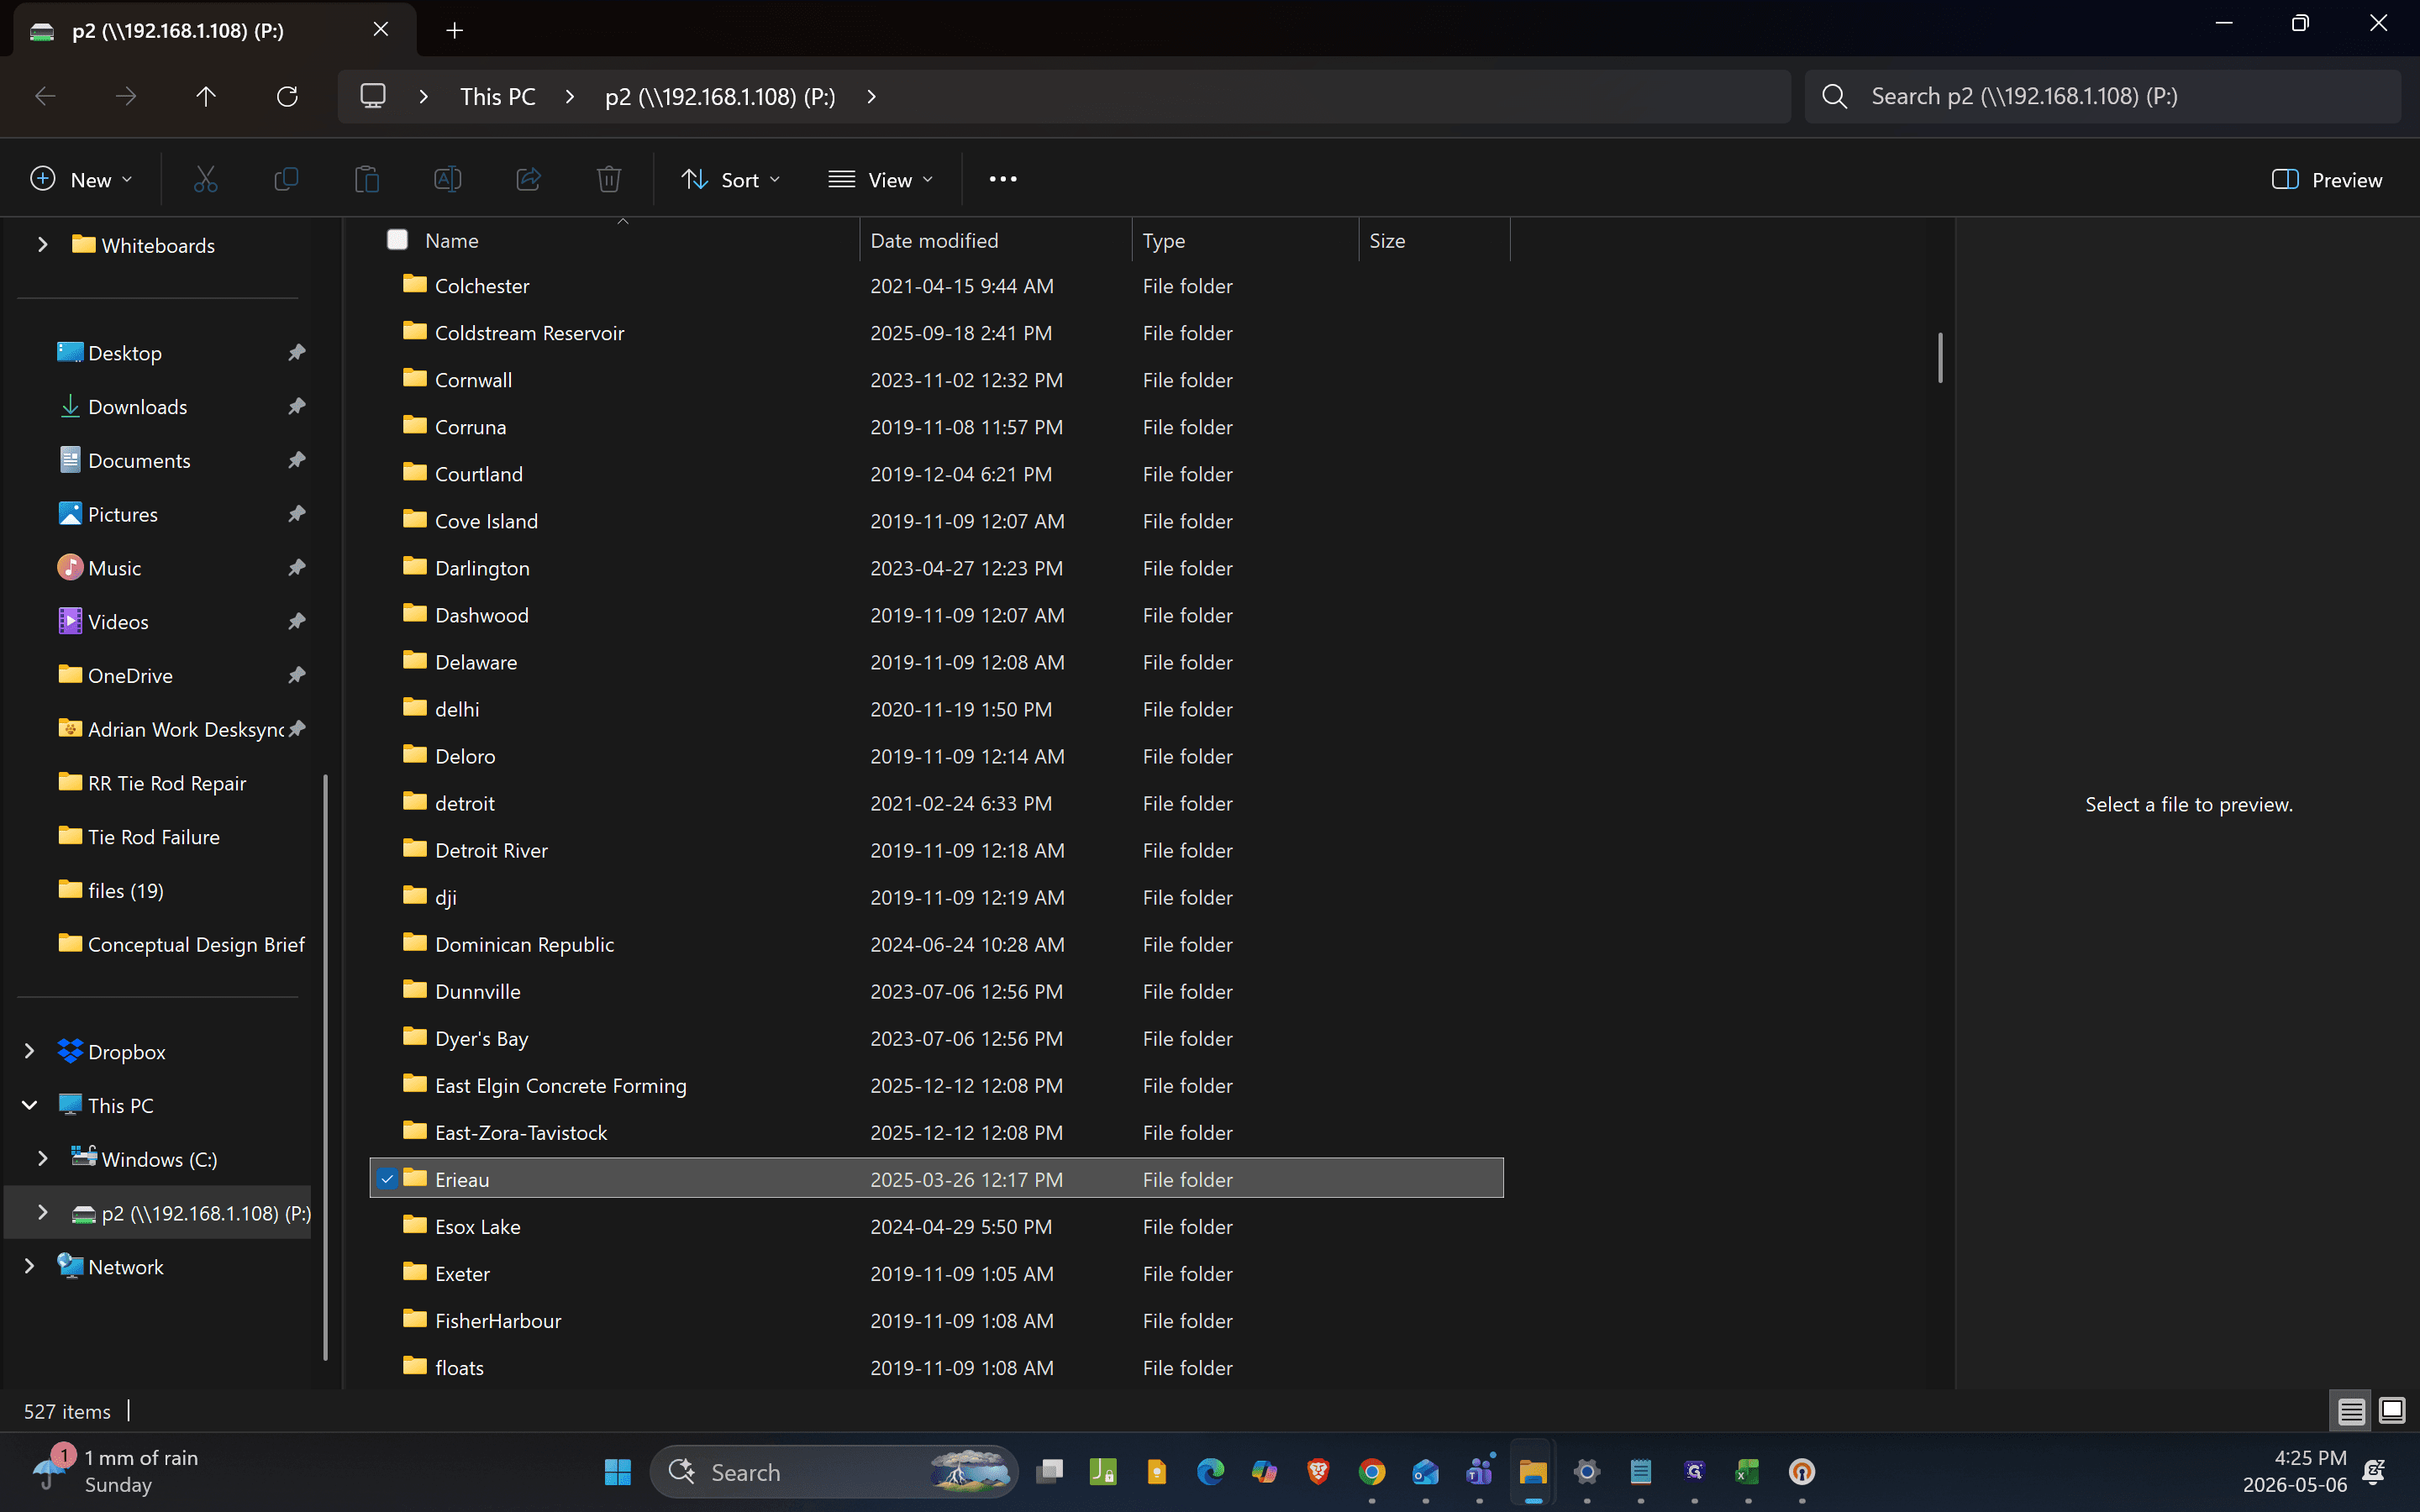Open Excel from the taskbar
Screen dimensions: 2420x1512
[x=1747, y=1472]
